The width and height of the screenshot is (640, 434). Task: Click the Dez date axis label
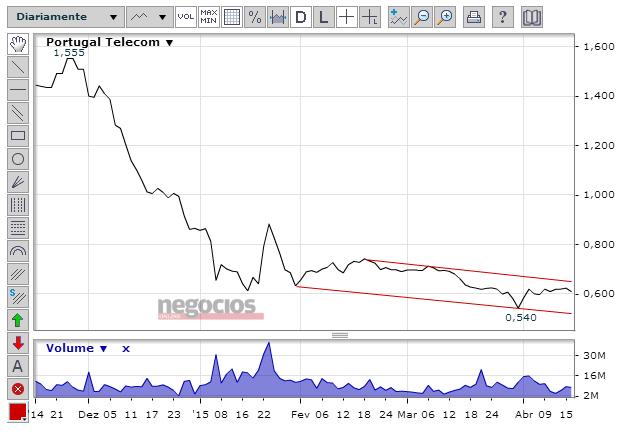coord(88,414)
